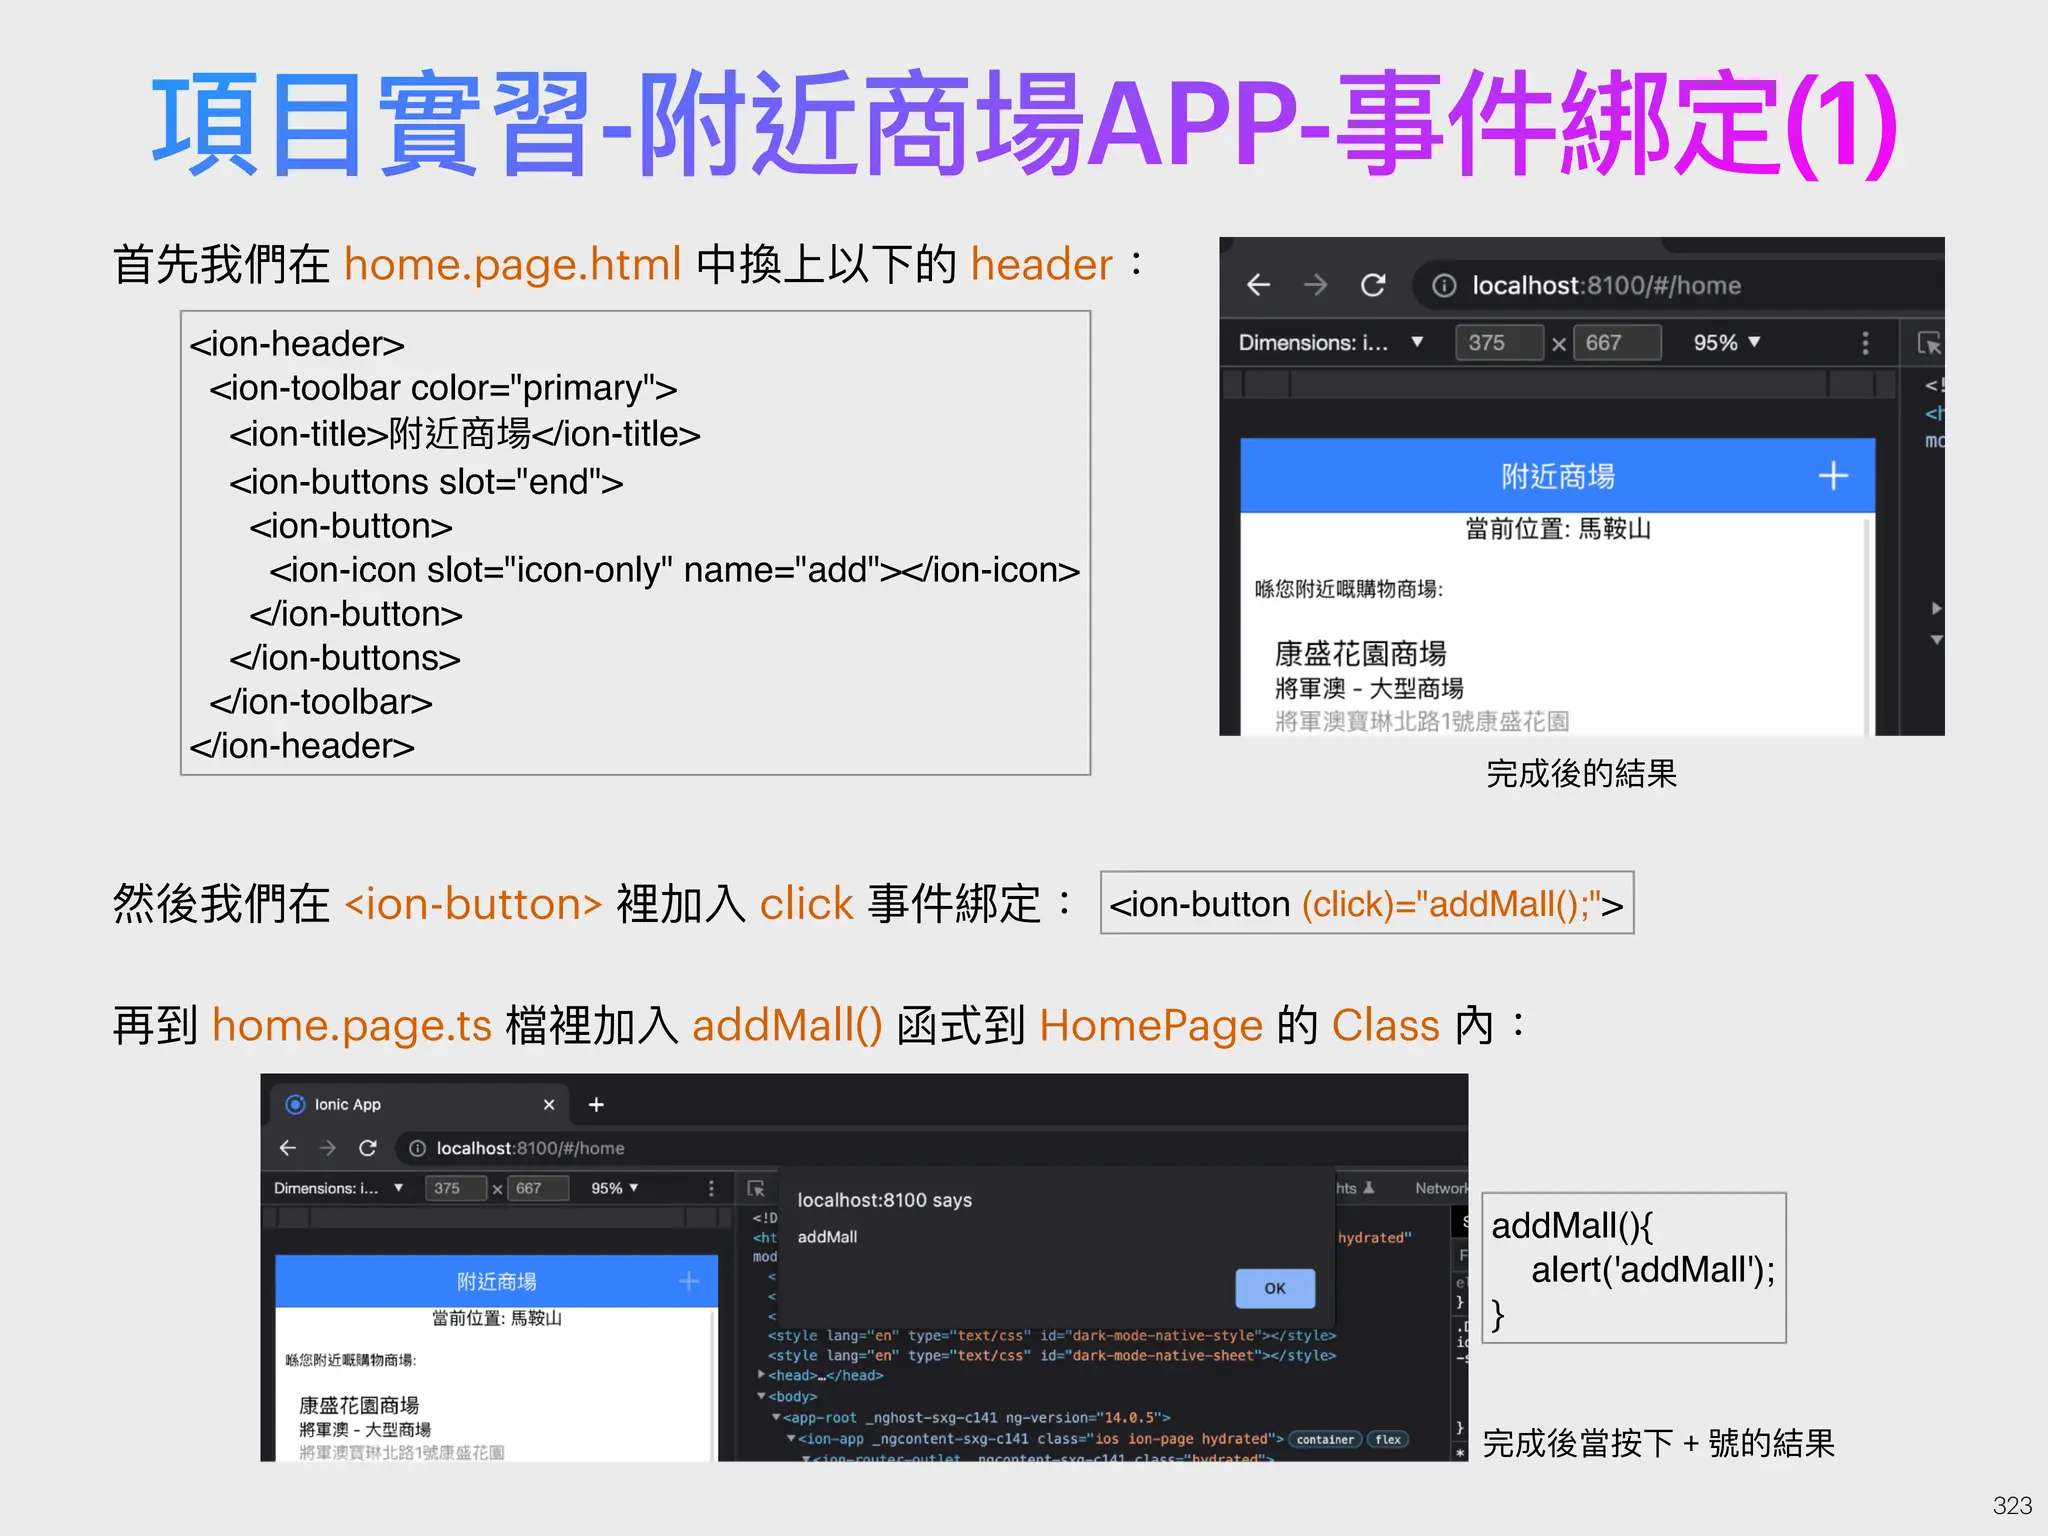Click the flex badge in devtools

[x=1388, y=1439]
